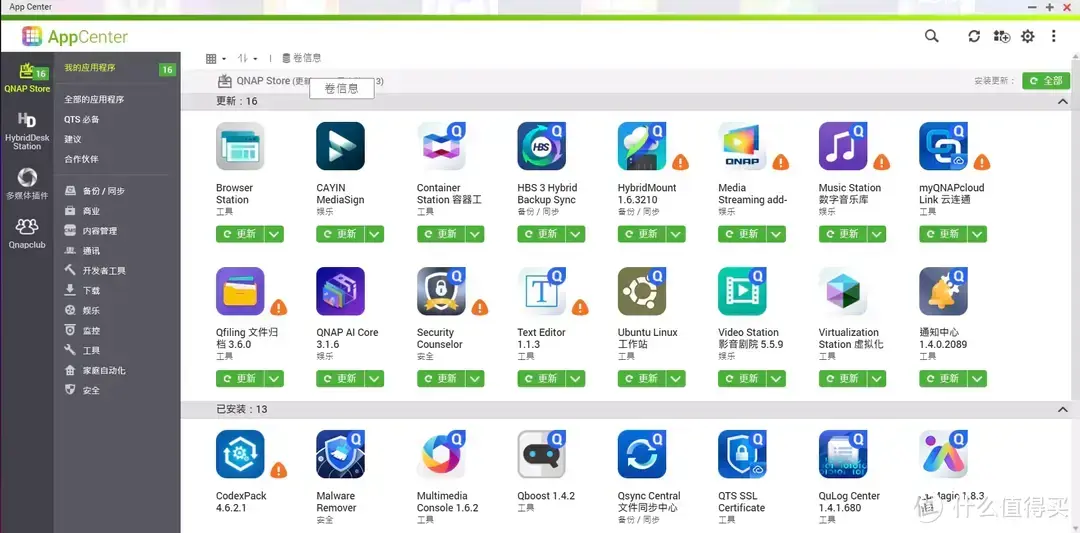Open the Qboost app icon
The width and height of the screenshot is (1080, 533).
click(541, 454)
